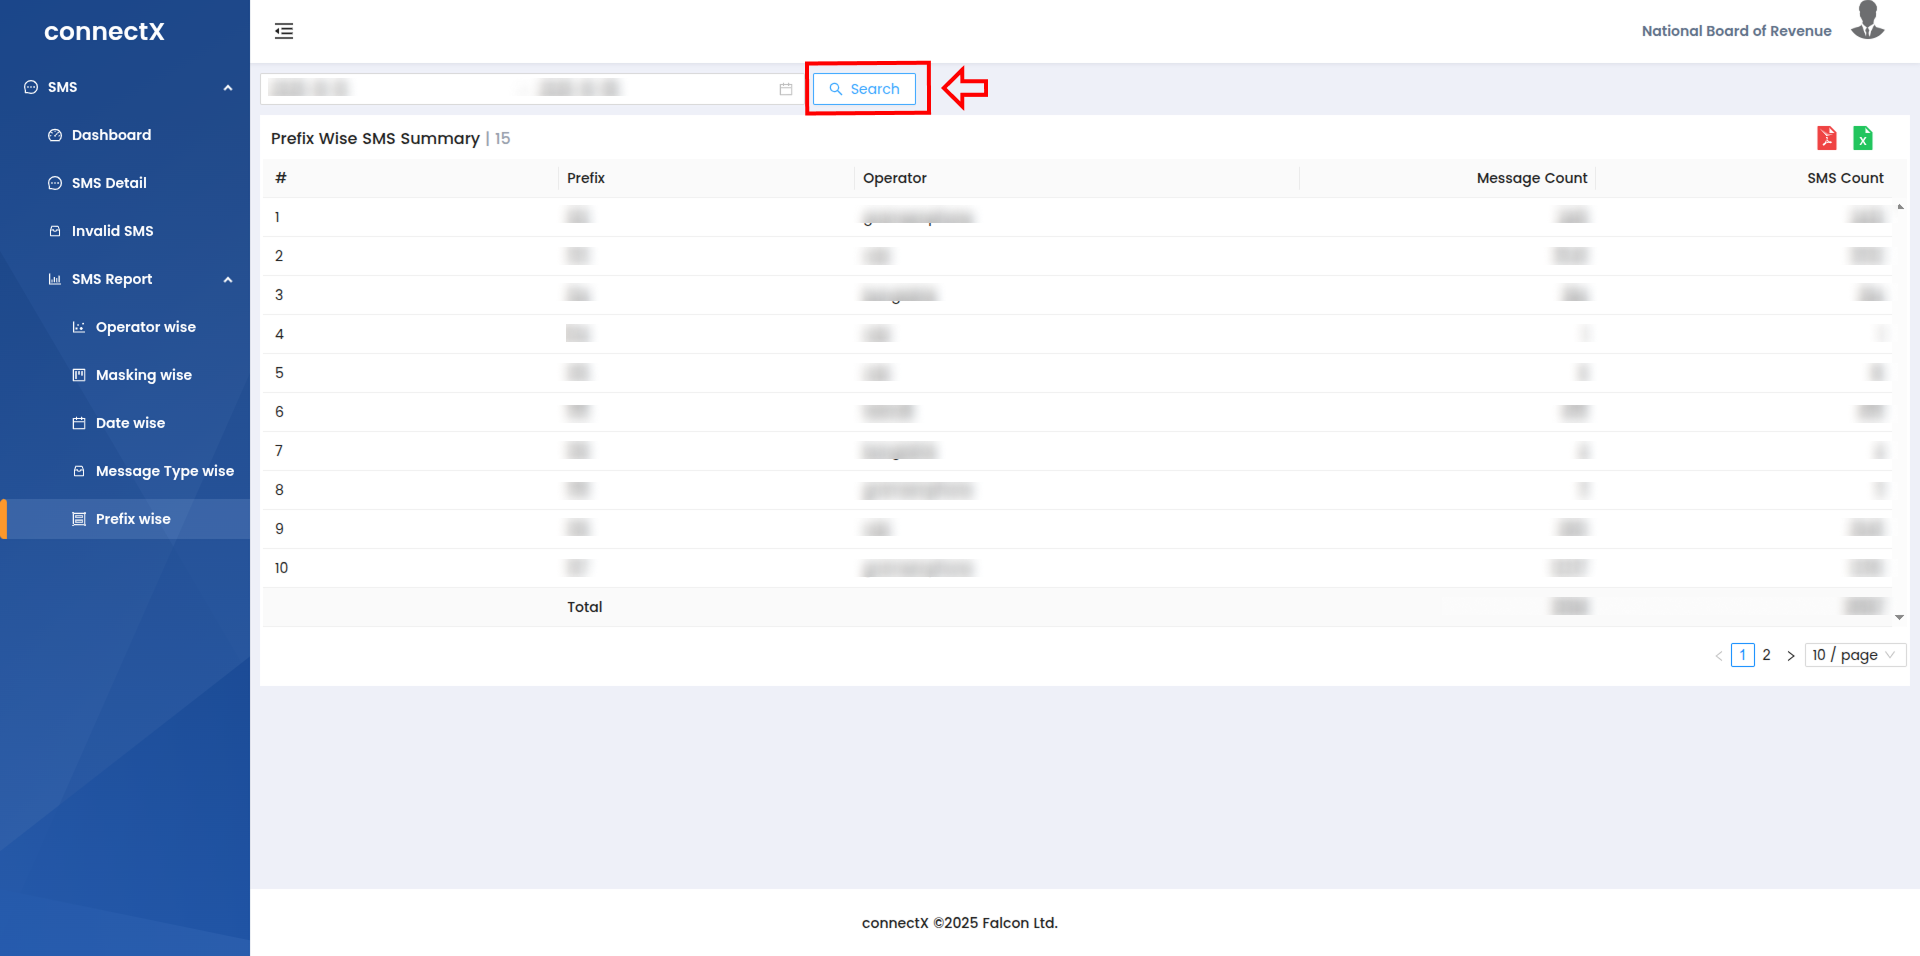Viewport: 1920px width, 956px height.
Task: Open the user profile avatar
Action: pyautogui.click(x=1867, y=22)
